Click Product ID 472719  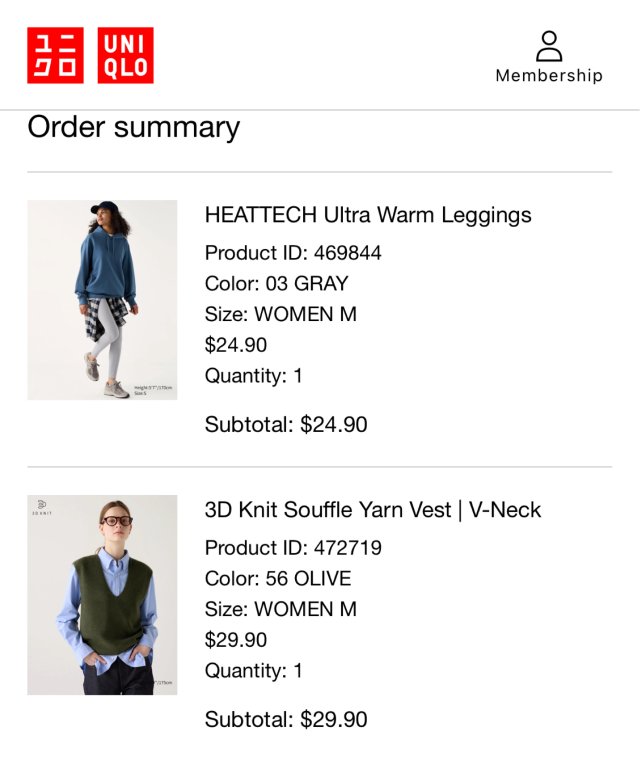pos(293,548)
